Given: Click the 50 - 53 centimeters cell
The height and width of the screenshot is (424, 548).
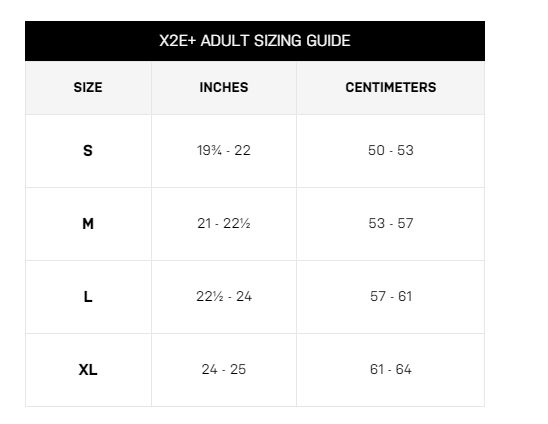Looking at the screenshot, I should click(x=391, y=151).
